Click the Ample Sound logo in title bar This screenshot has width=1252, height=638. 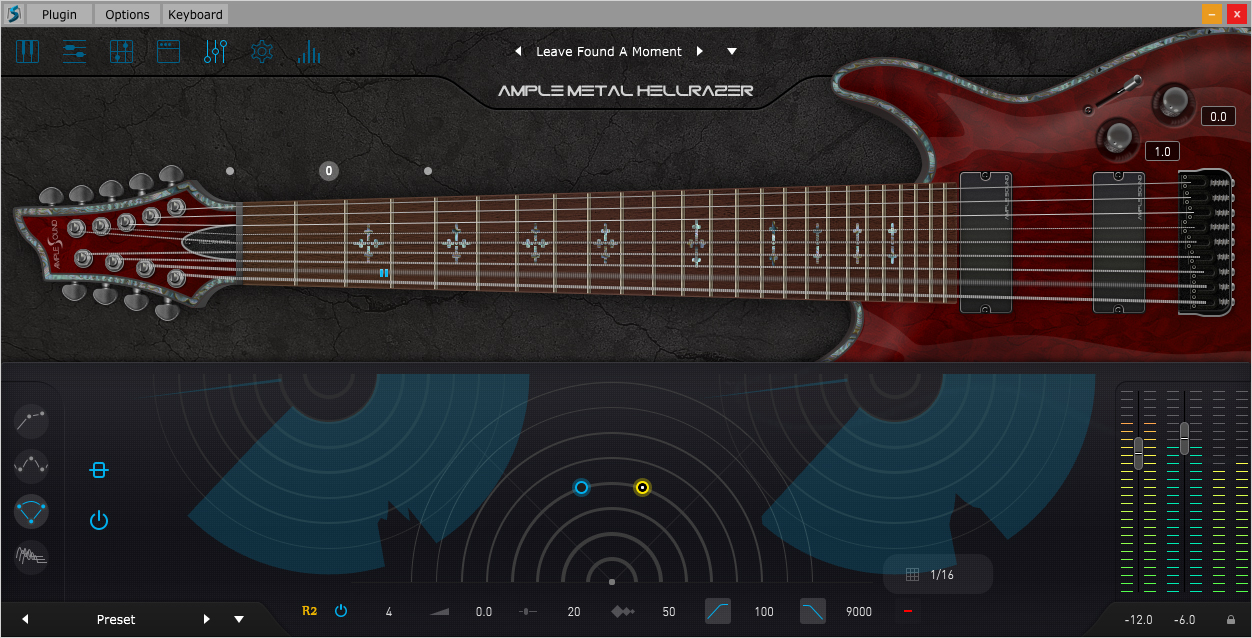[x=15, y=14]
